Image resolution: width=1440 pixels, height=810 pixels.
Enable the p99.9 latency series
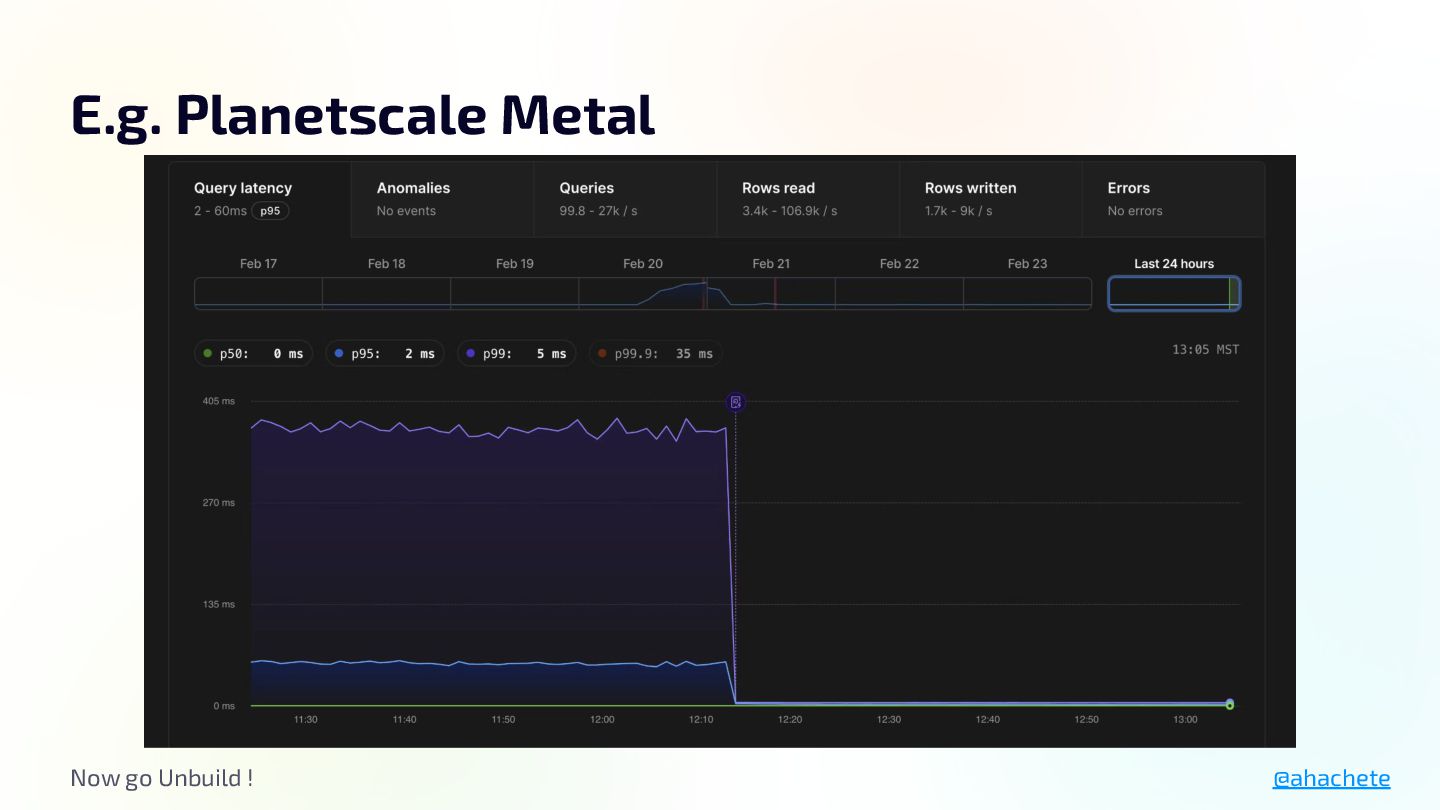(x=655, y=354)
